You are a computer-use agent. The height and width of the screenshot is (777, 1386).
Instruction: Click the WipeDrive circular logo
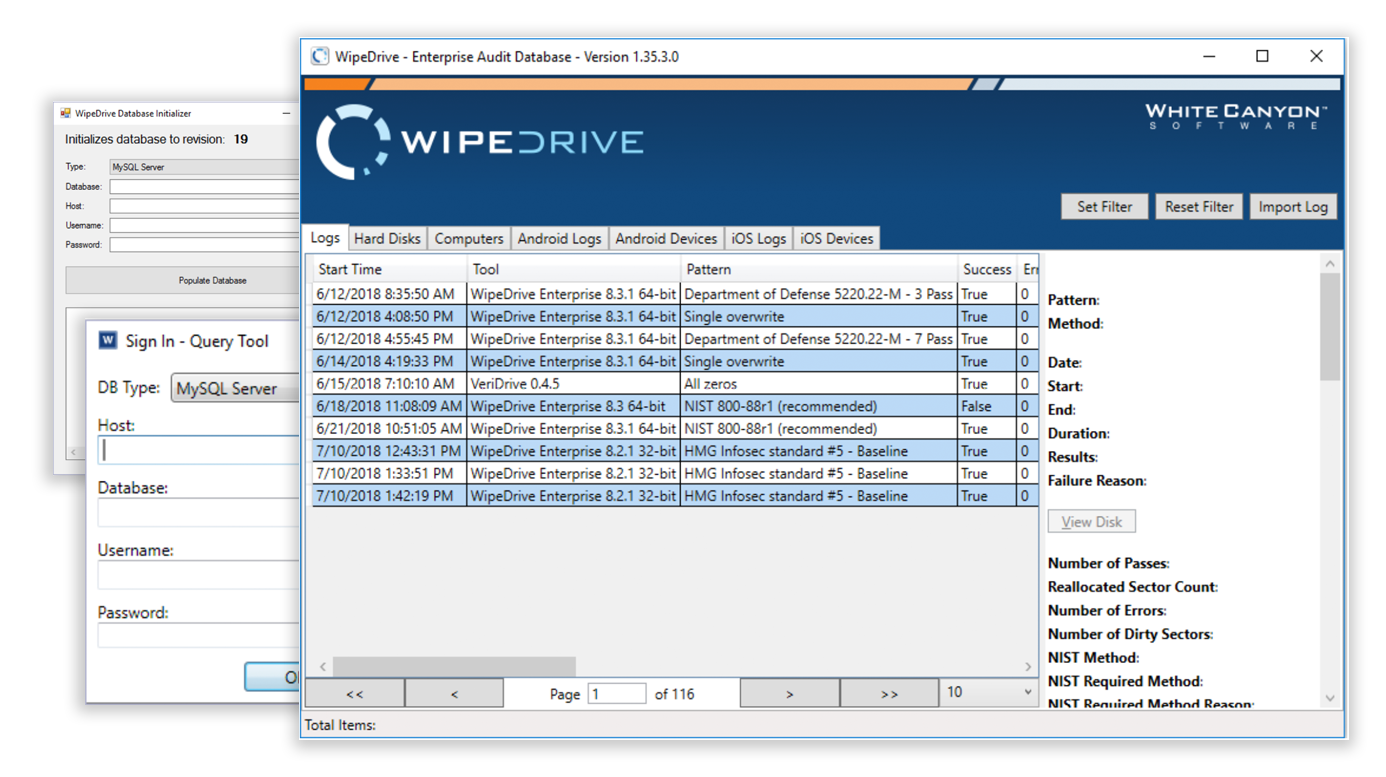(353, 141)
